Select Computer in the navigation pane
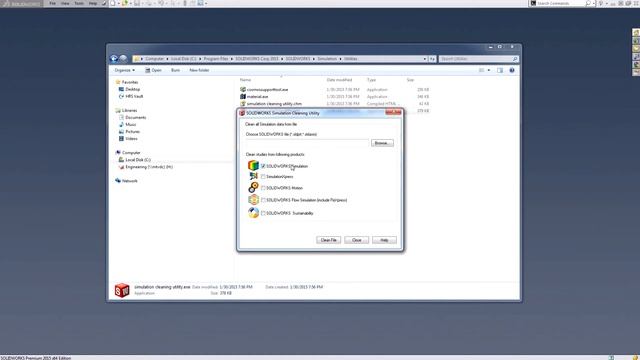 click(x=131, y=153)
